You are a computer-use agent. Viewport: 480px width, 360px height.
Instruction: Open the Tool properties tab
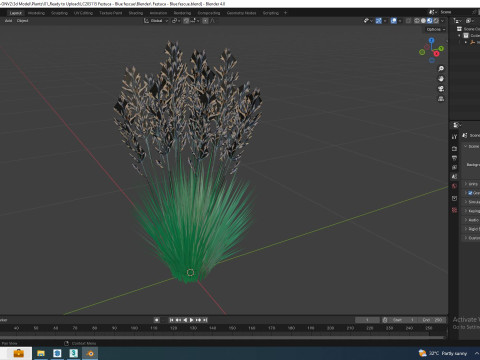pos(454,137)
